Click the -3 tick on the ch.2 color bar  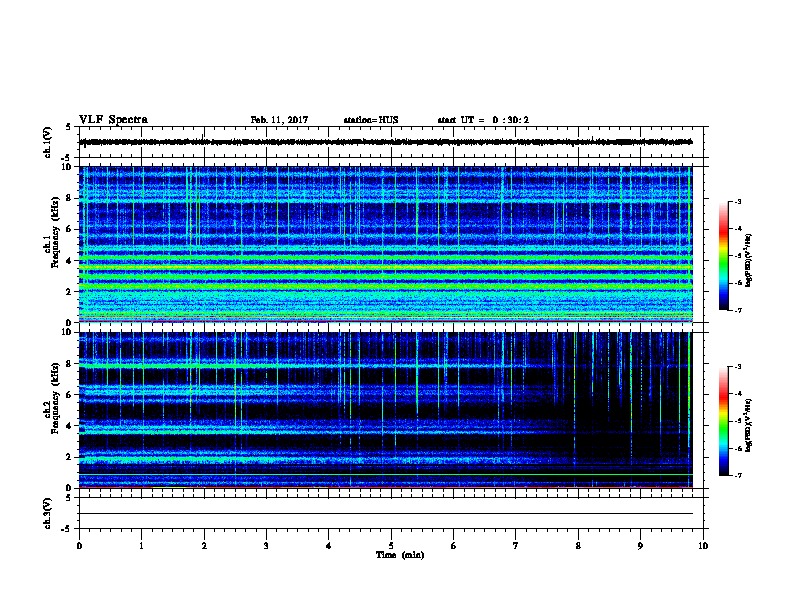[x=737, y=367]
